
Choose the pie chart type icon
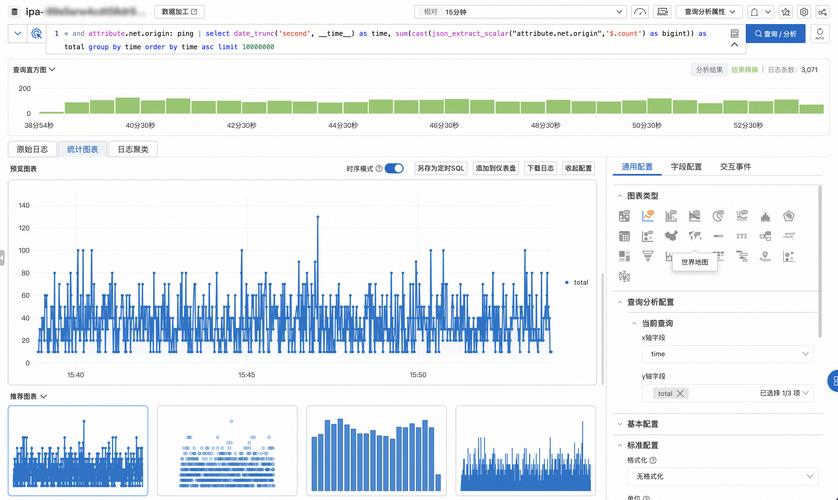(718, 216)
